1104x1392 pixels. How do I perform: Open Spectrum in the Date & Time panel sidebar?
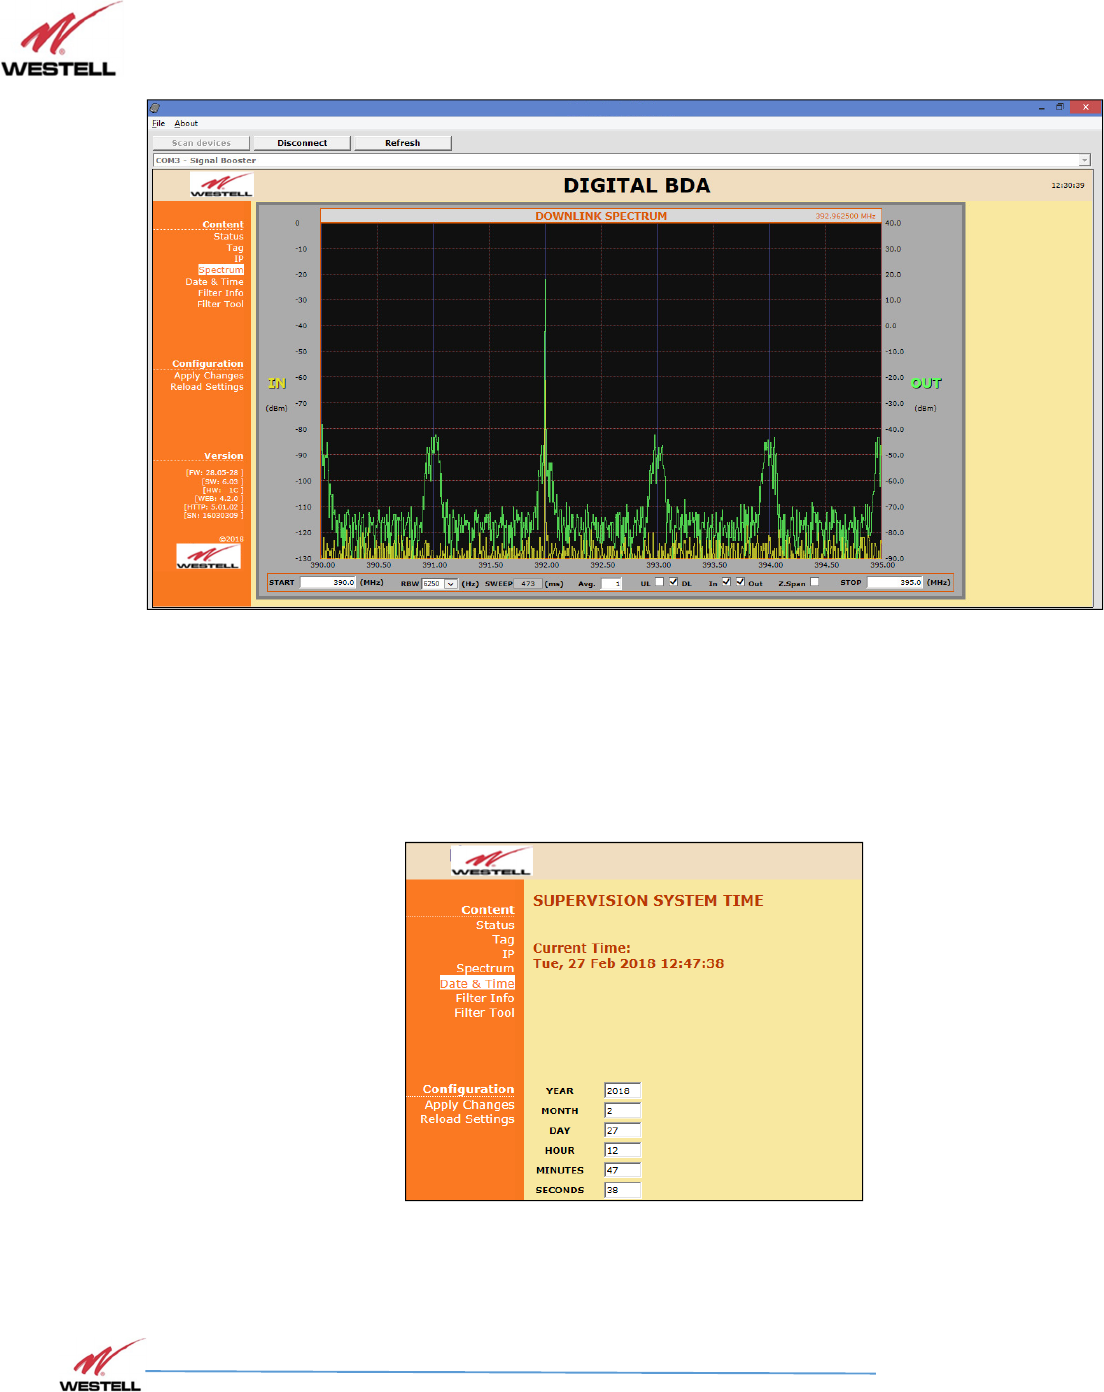[x=485, y=969]
